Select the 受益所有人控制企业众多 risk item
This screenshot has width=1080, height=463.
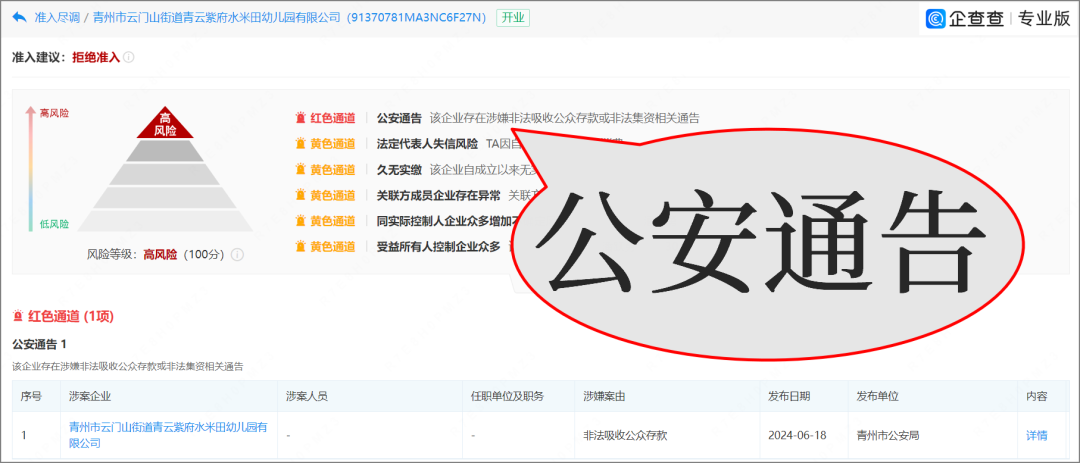click(x=439, y=246)
